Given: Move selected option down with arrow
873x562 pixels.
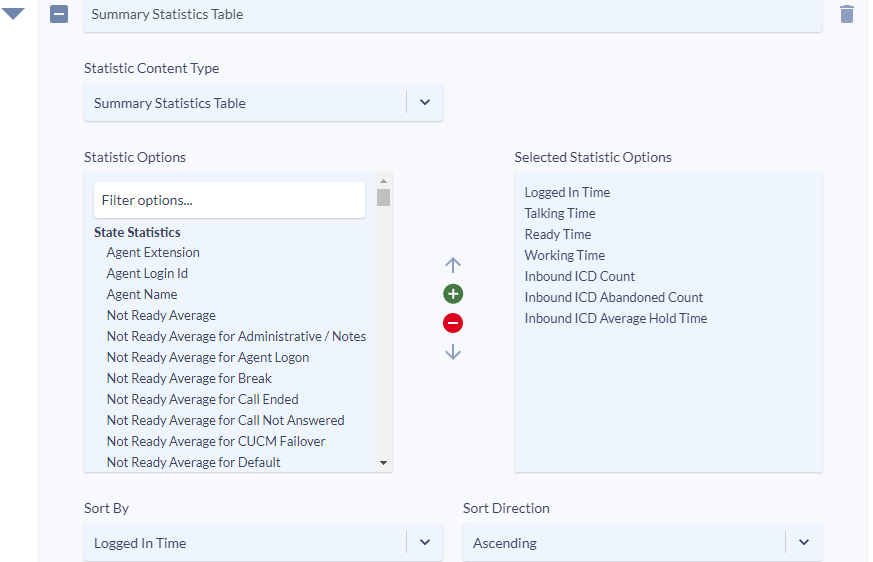Looking at the screenshot, I should click(x=453, y=352).
